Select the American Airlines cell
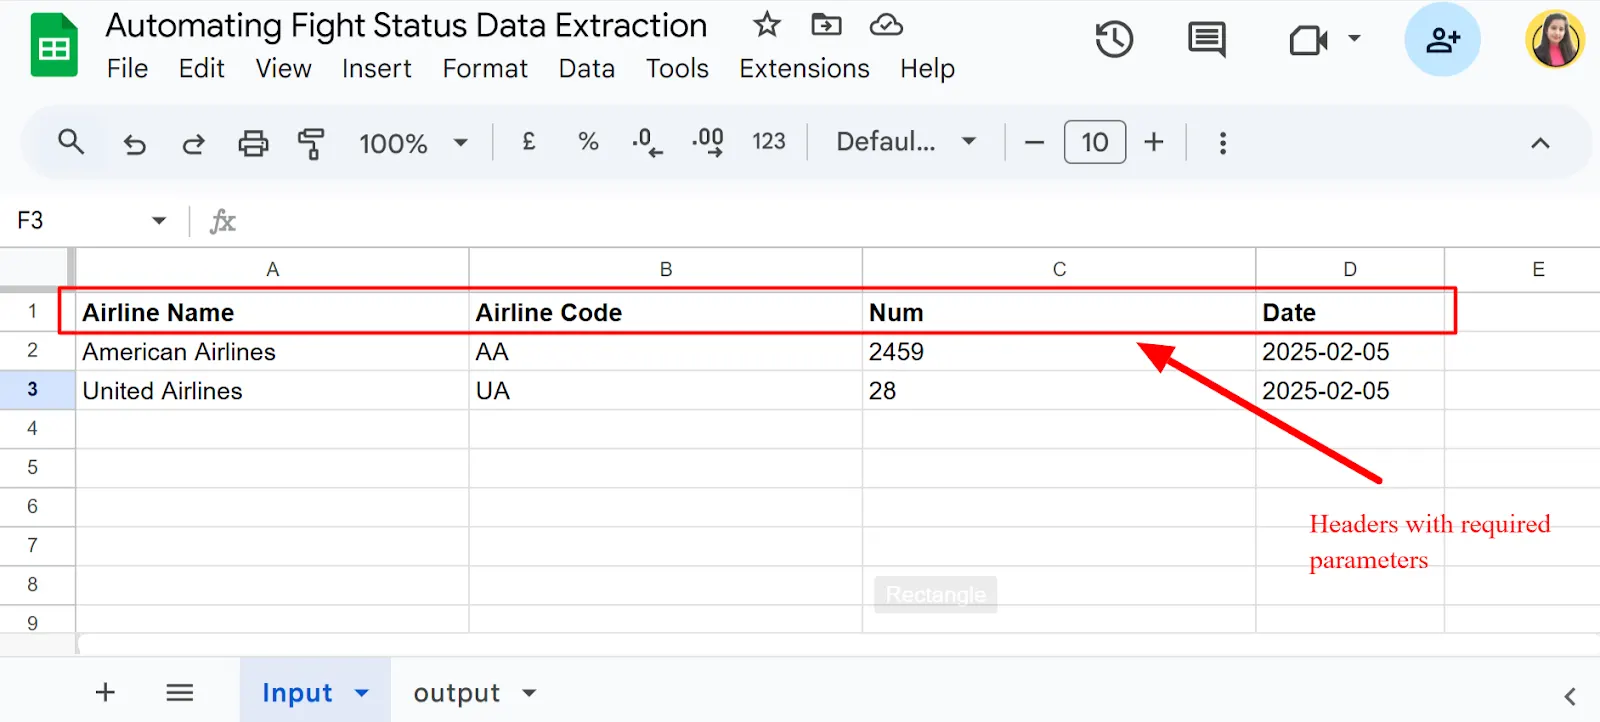1600x722 pixels. [272, 351]
